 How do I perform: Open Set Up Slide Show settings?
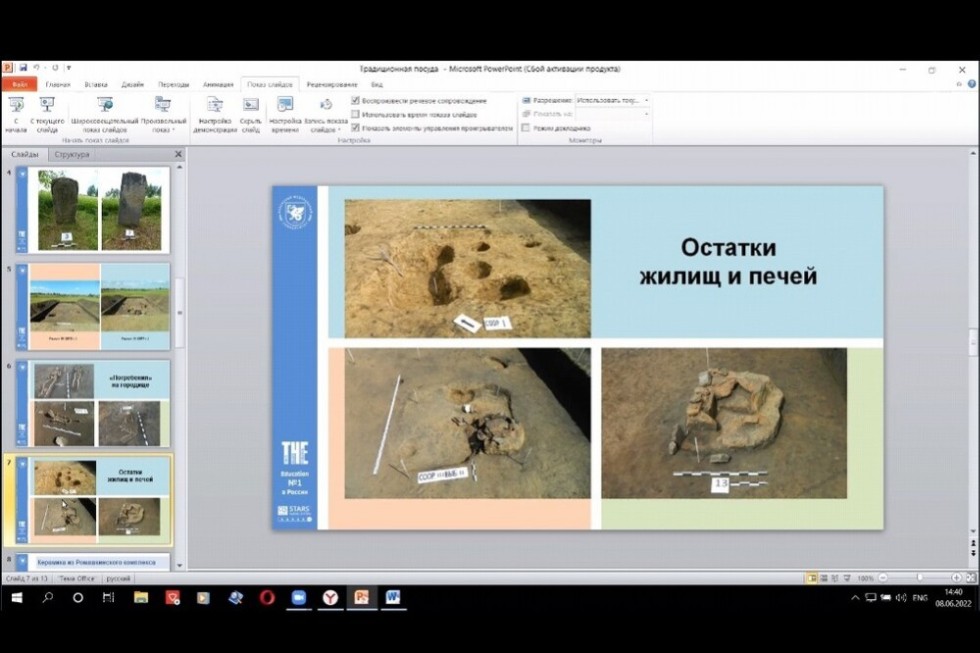[215, 105]
